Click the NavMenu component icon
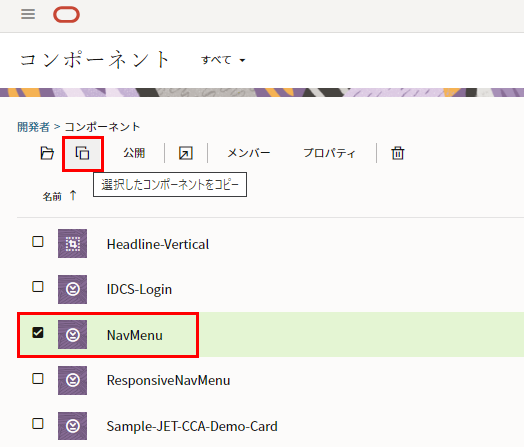This screenshot has width=524, height=447. pos(73,335)
